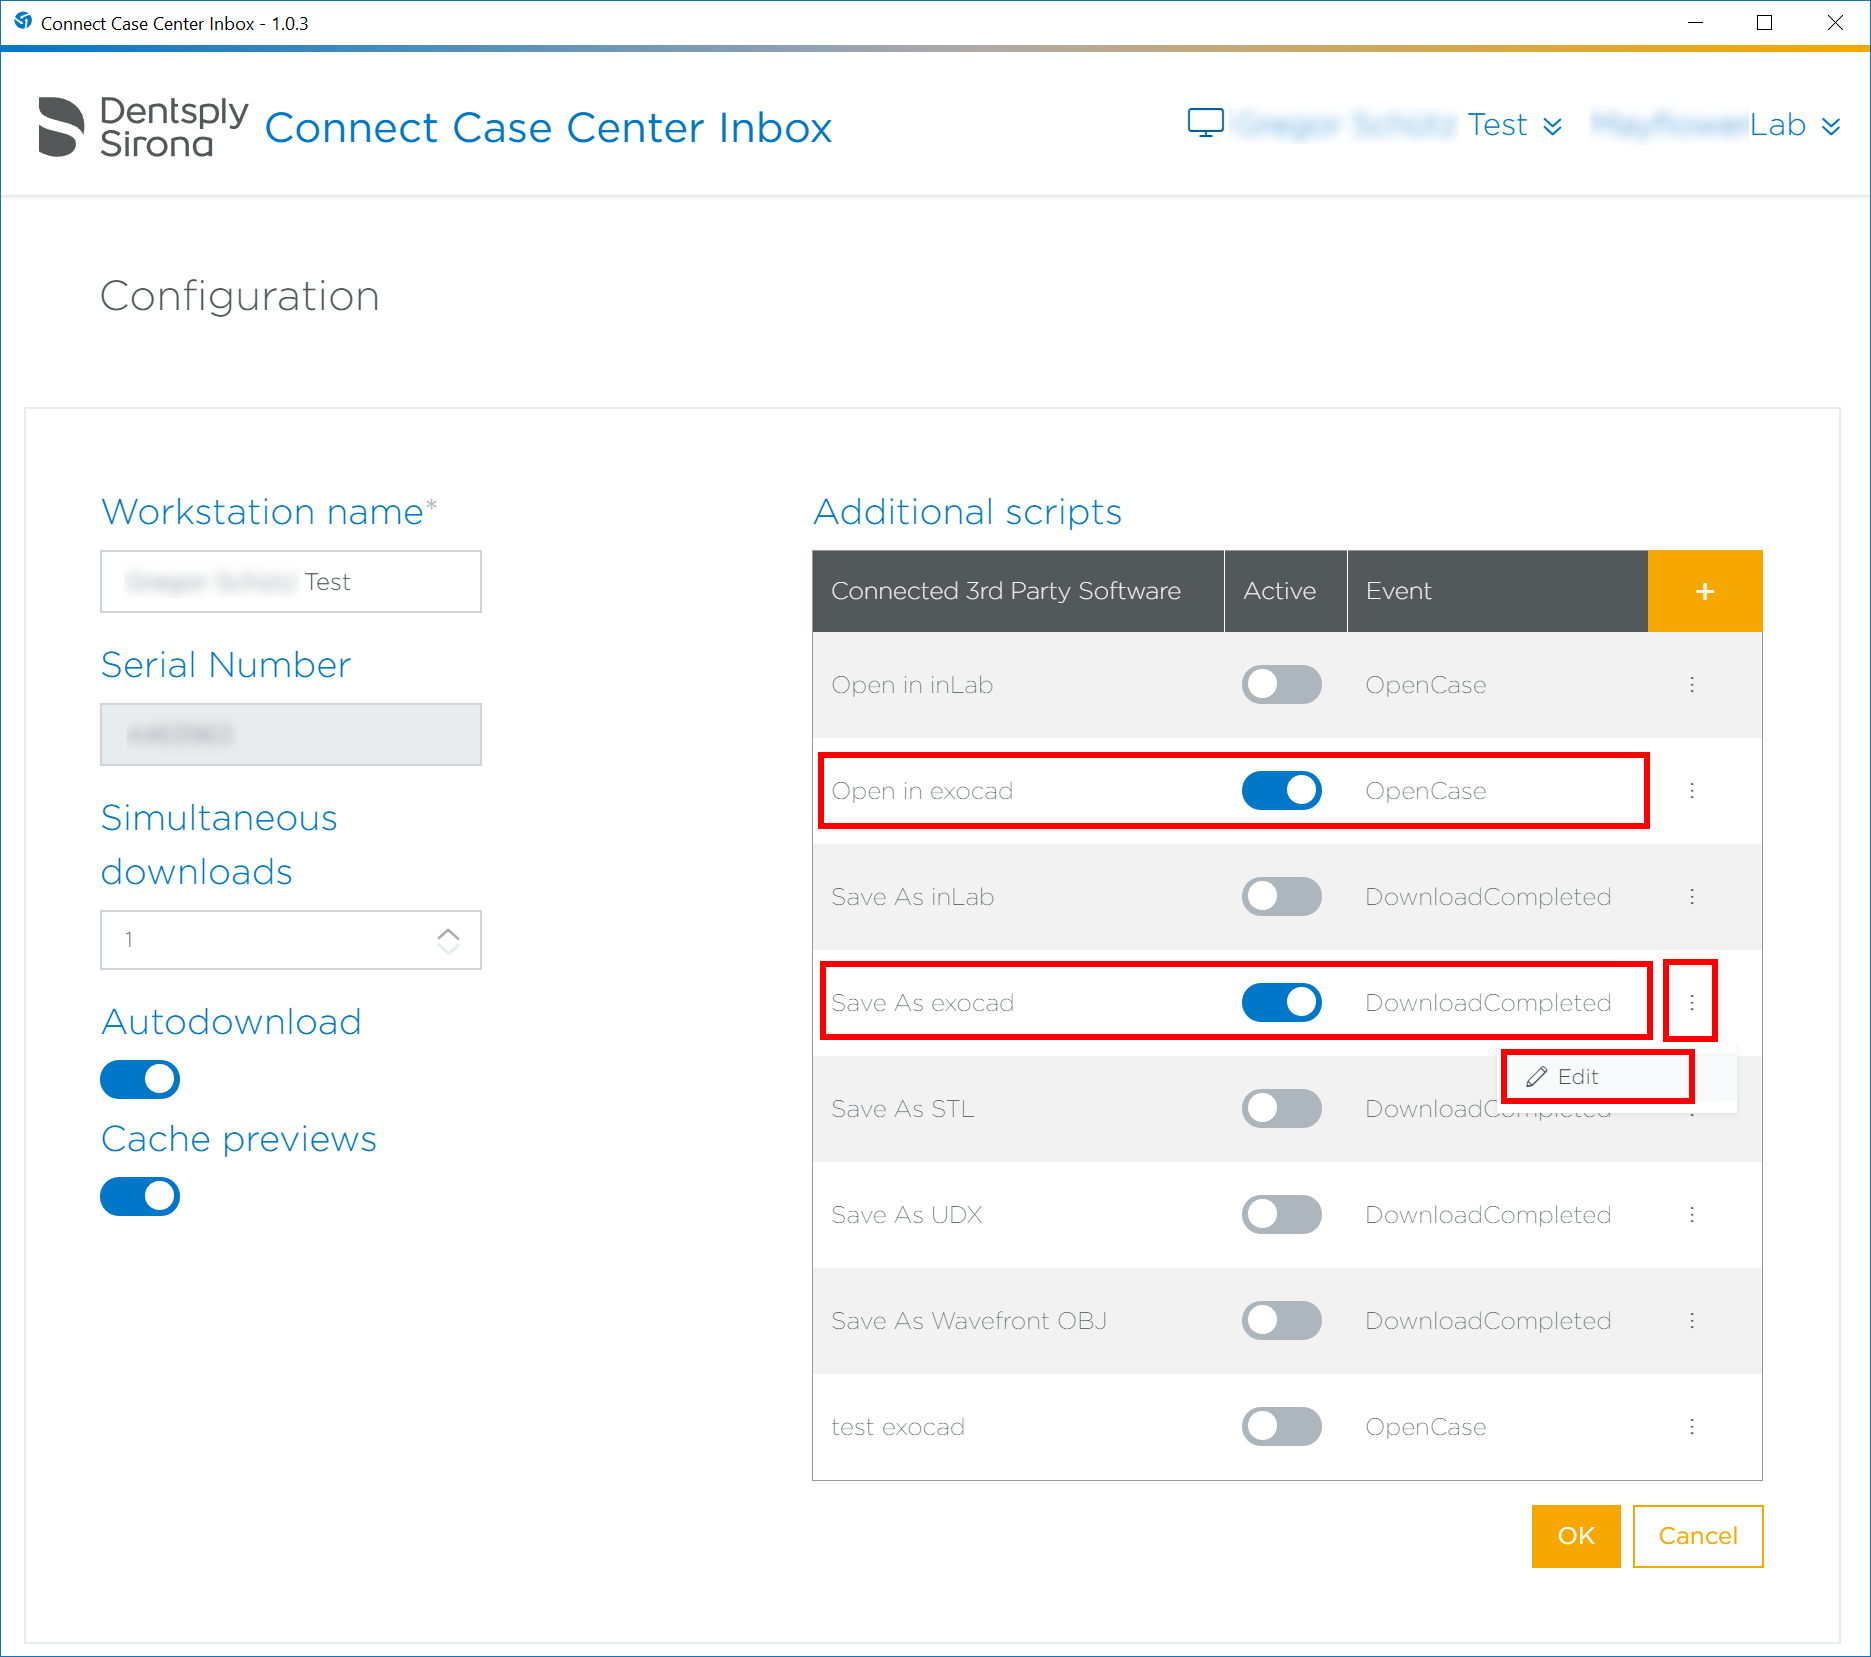
Task: Enable the Save As inLab script
Action: pos(1281,897)
